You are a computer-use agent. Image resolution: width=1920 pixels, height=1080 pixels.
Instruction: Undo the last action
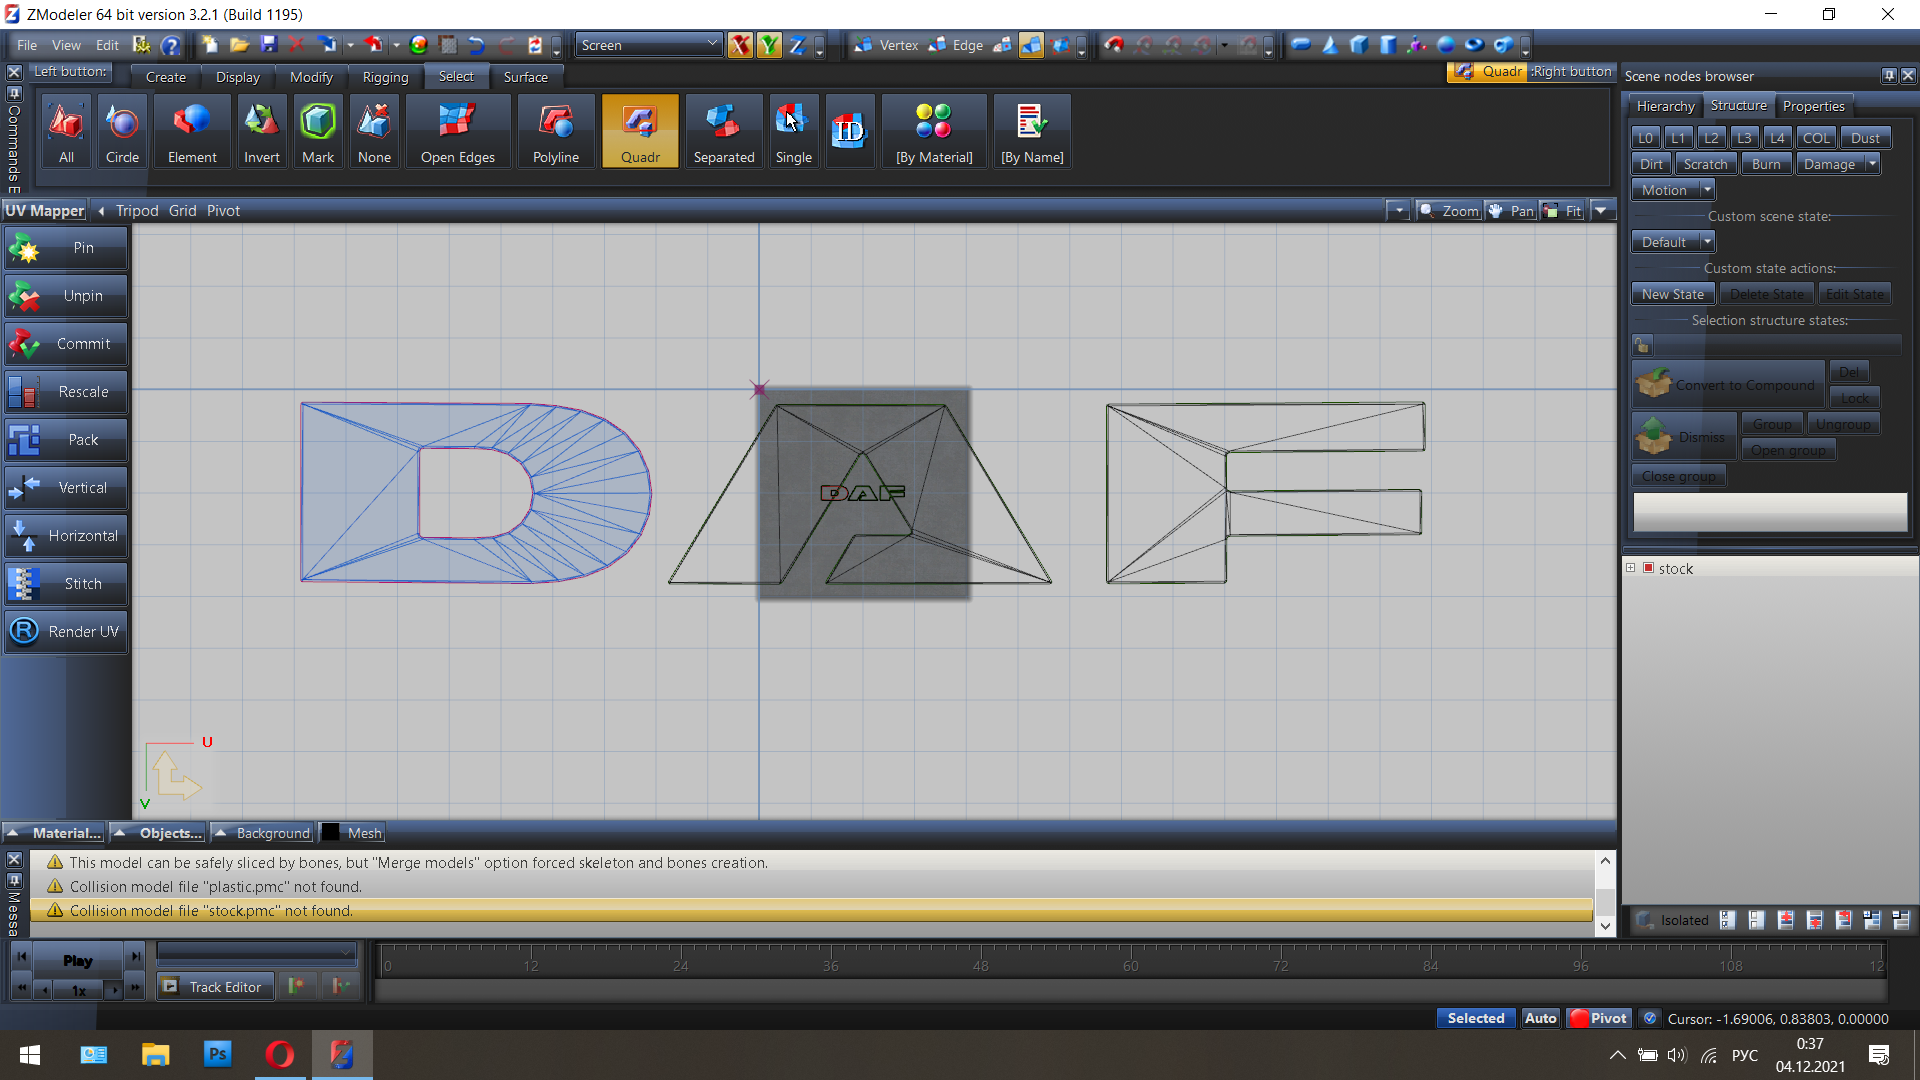click(477, 45)
